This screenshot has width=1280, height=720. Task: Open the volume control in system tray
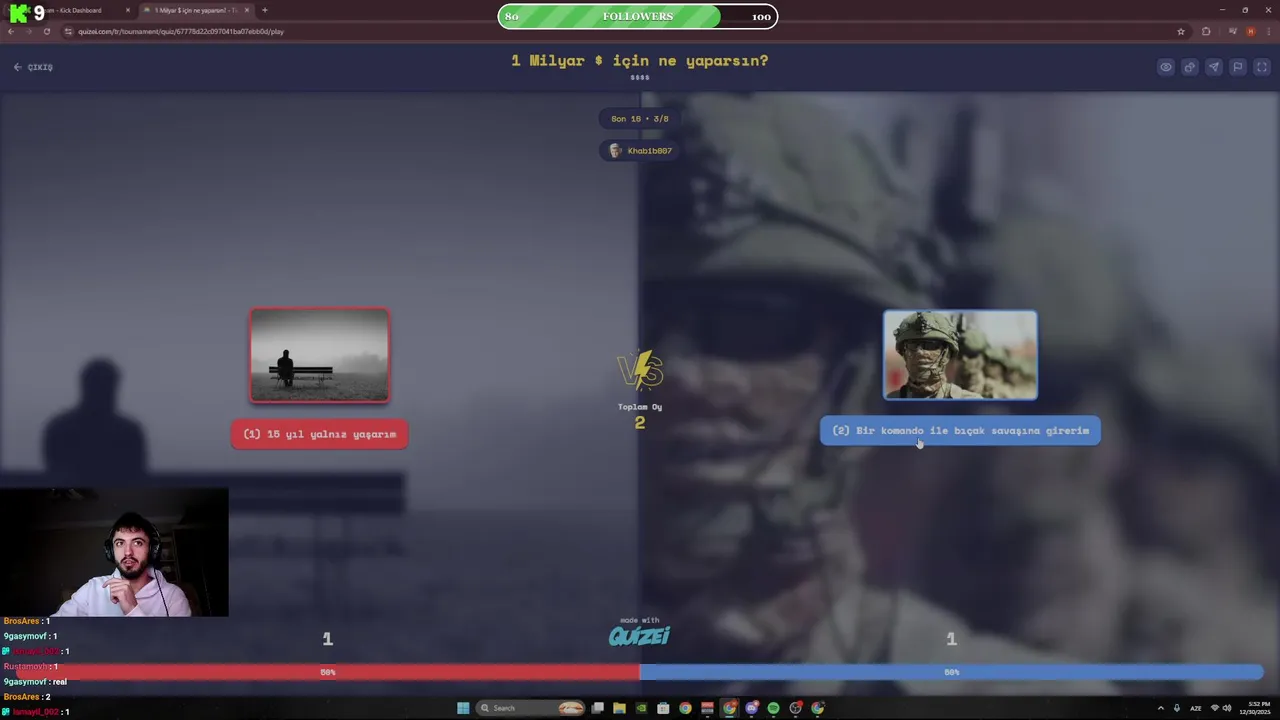tap(1227, 708)
